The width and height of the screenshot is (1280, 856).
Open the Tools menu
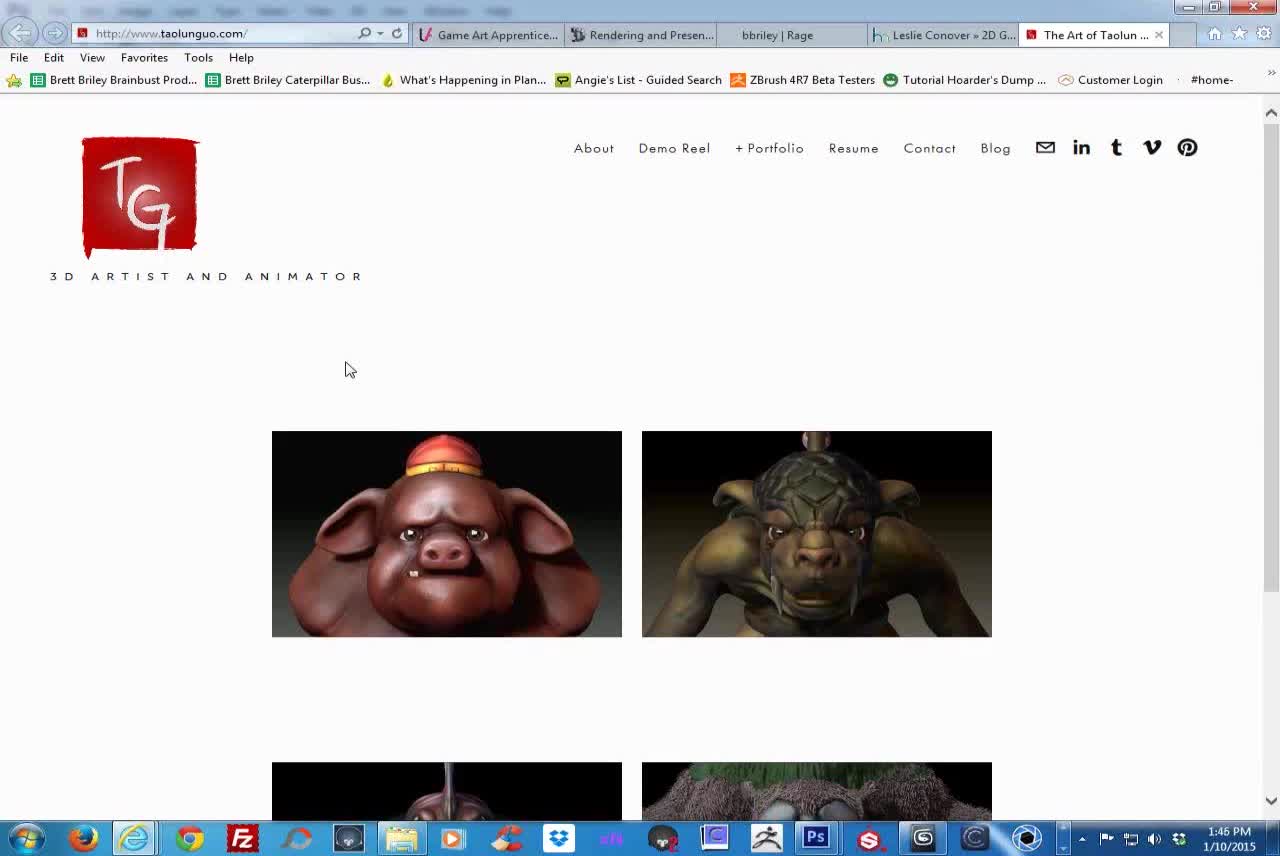(198, 58)
